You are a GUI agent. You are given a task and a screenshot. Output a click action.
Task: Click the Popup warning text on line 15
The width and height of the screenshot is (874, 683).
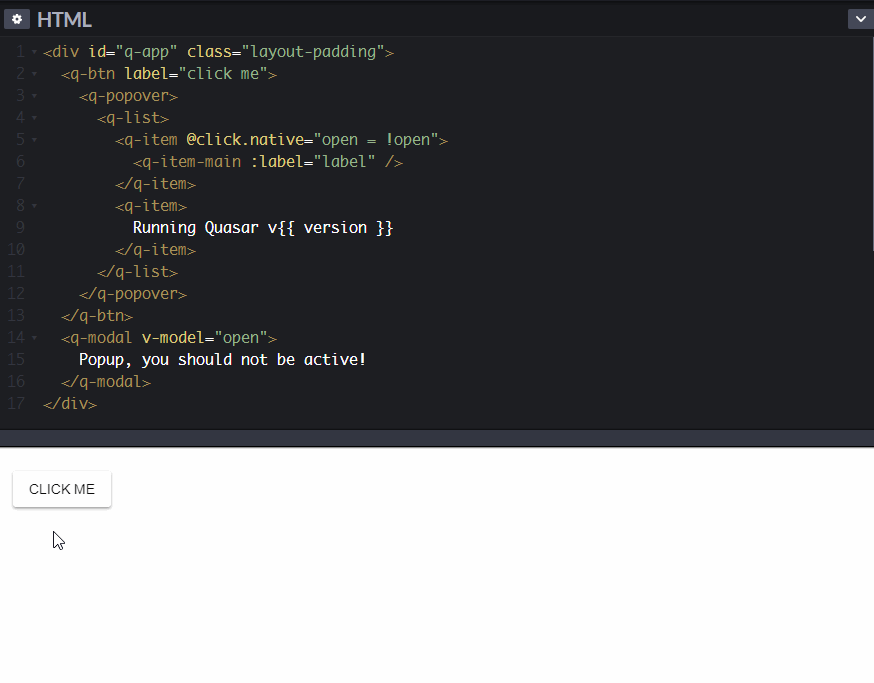pos(222,359)
